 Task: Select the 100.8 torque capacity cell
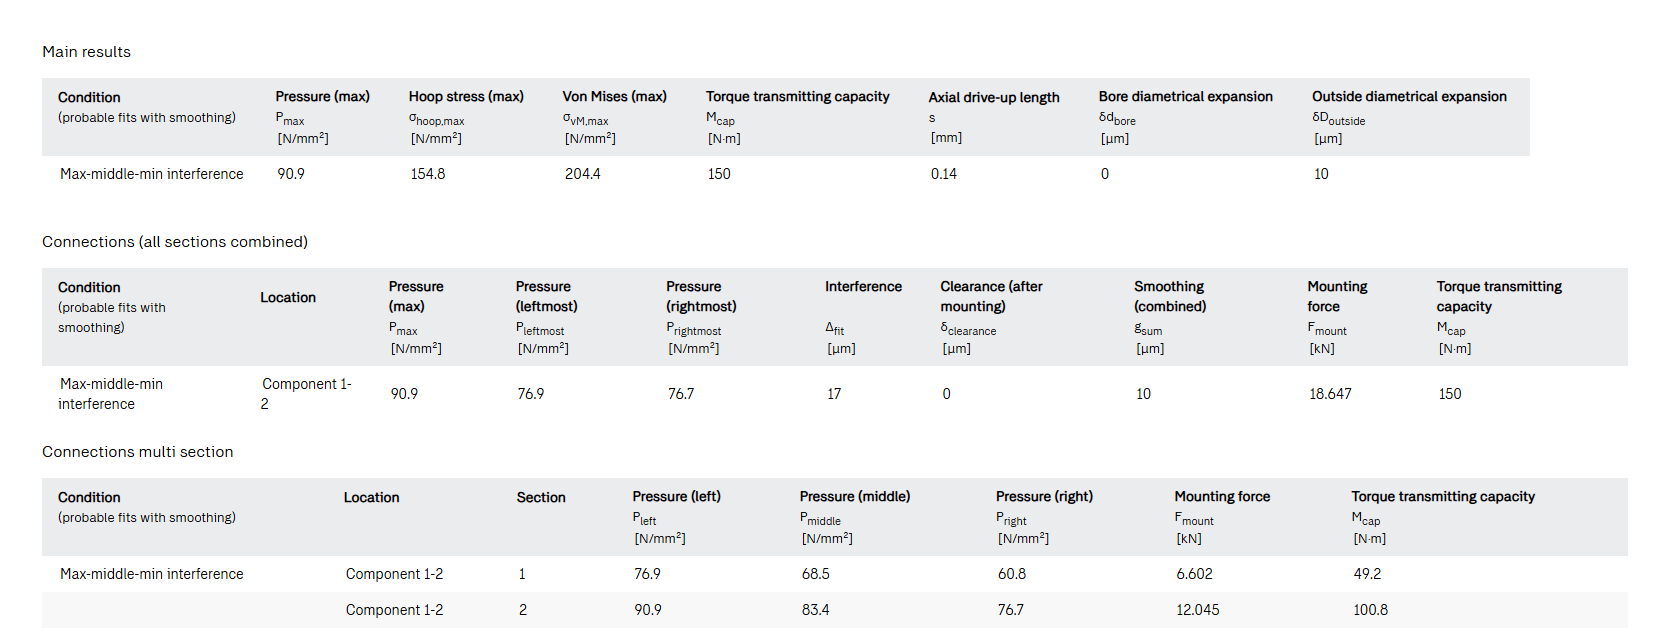[x=1370, y=610]
